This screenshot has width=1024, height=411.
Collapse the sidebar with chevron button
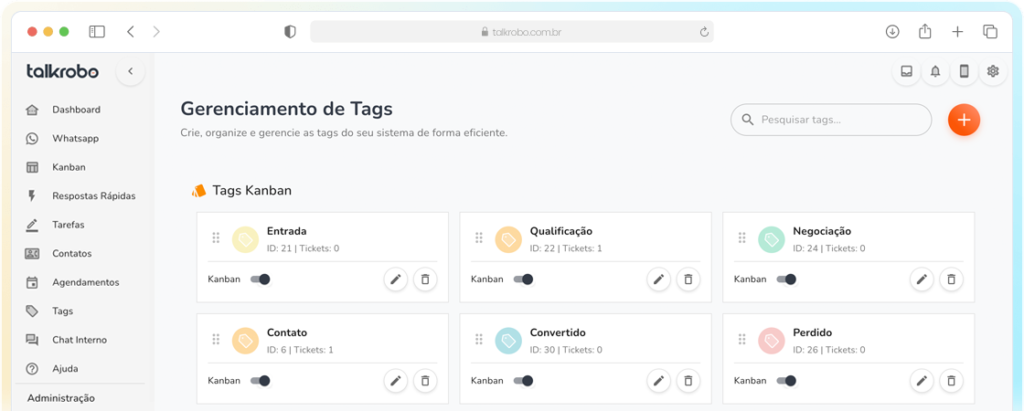click(130, 71)
